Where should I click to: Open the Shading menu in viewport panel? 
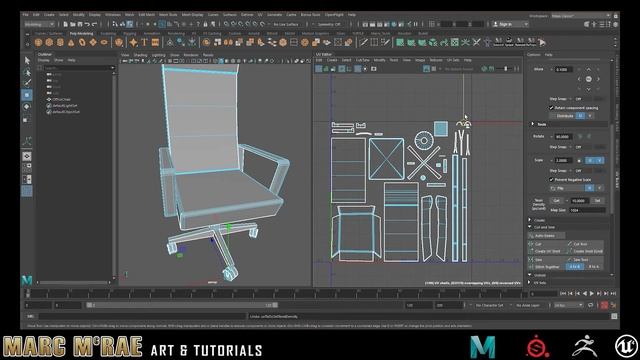(140, 55)
